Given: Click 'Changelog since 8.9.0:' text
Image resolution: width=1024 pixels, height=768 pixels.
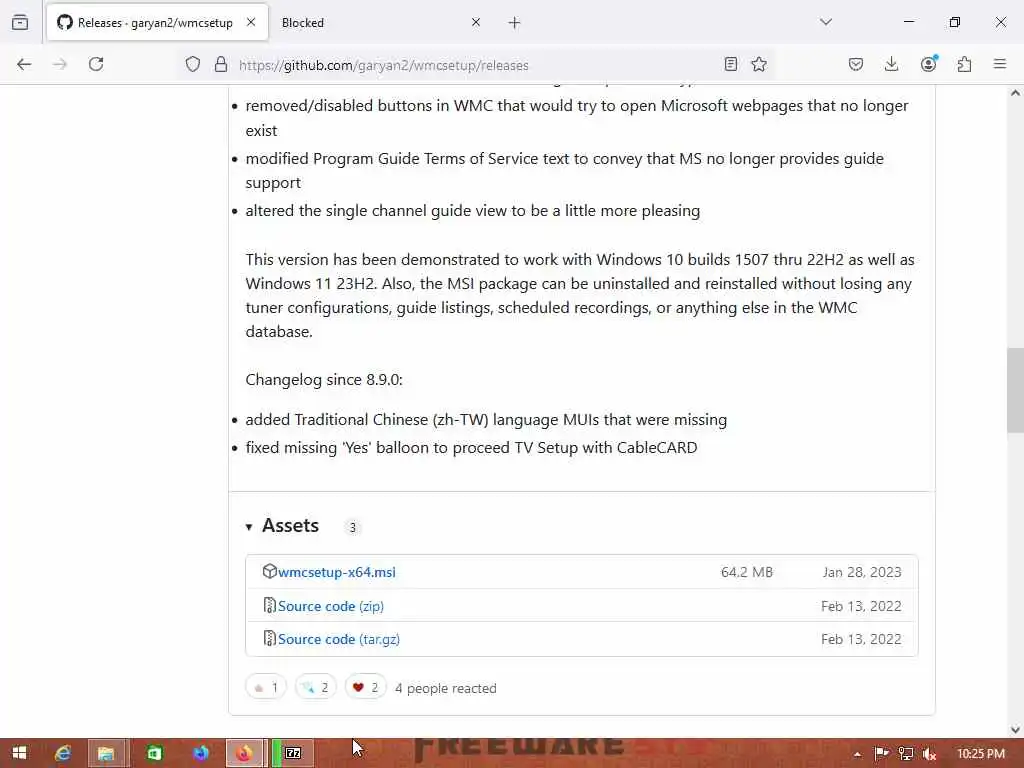Looking at the screenshot, I should tap(324, 379).
